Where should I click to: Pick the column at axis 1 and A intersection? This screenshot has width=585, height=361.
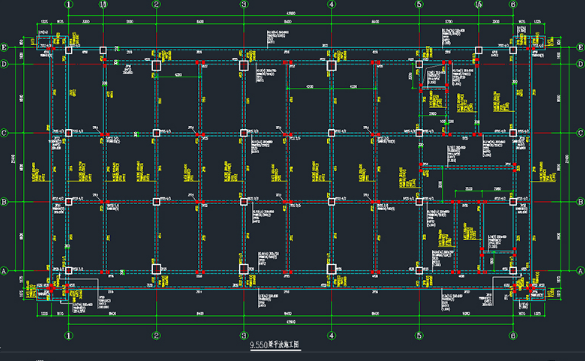[69, 270]
